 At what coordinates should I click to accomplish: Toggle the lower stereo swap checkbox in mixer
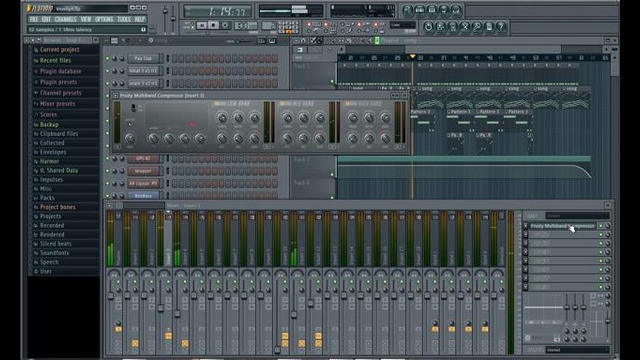click(593, 304)
